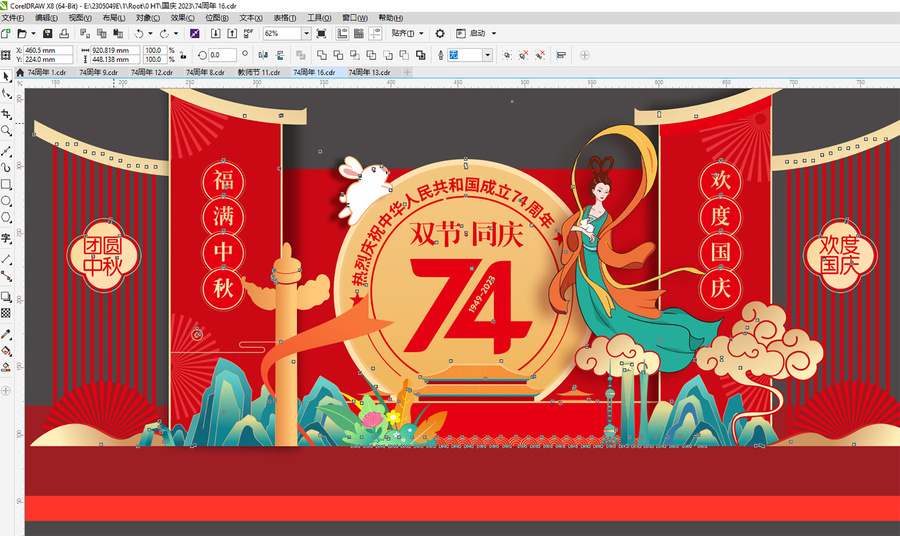Image resolution: width=900 pixels, height=536 pixels.
Task: Switch to 74周年 12.cdr tab
Action: [x=152, y=72]
